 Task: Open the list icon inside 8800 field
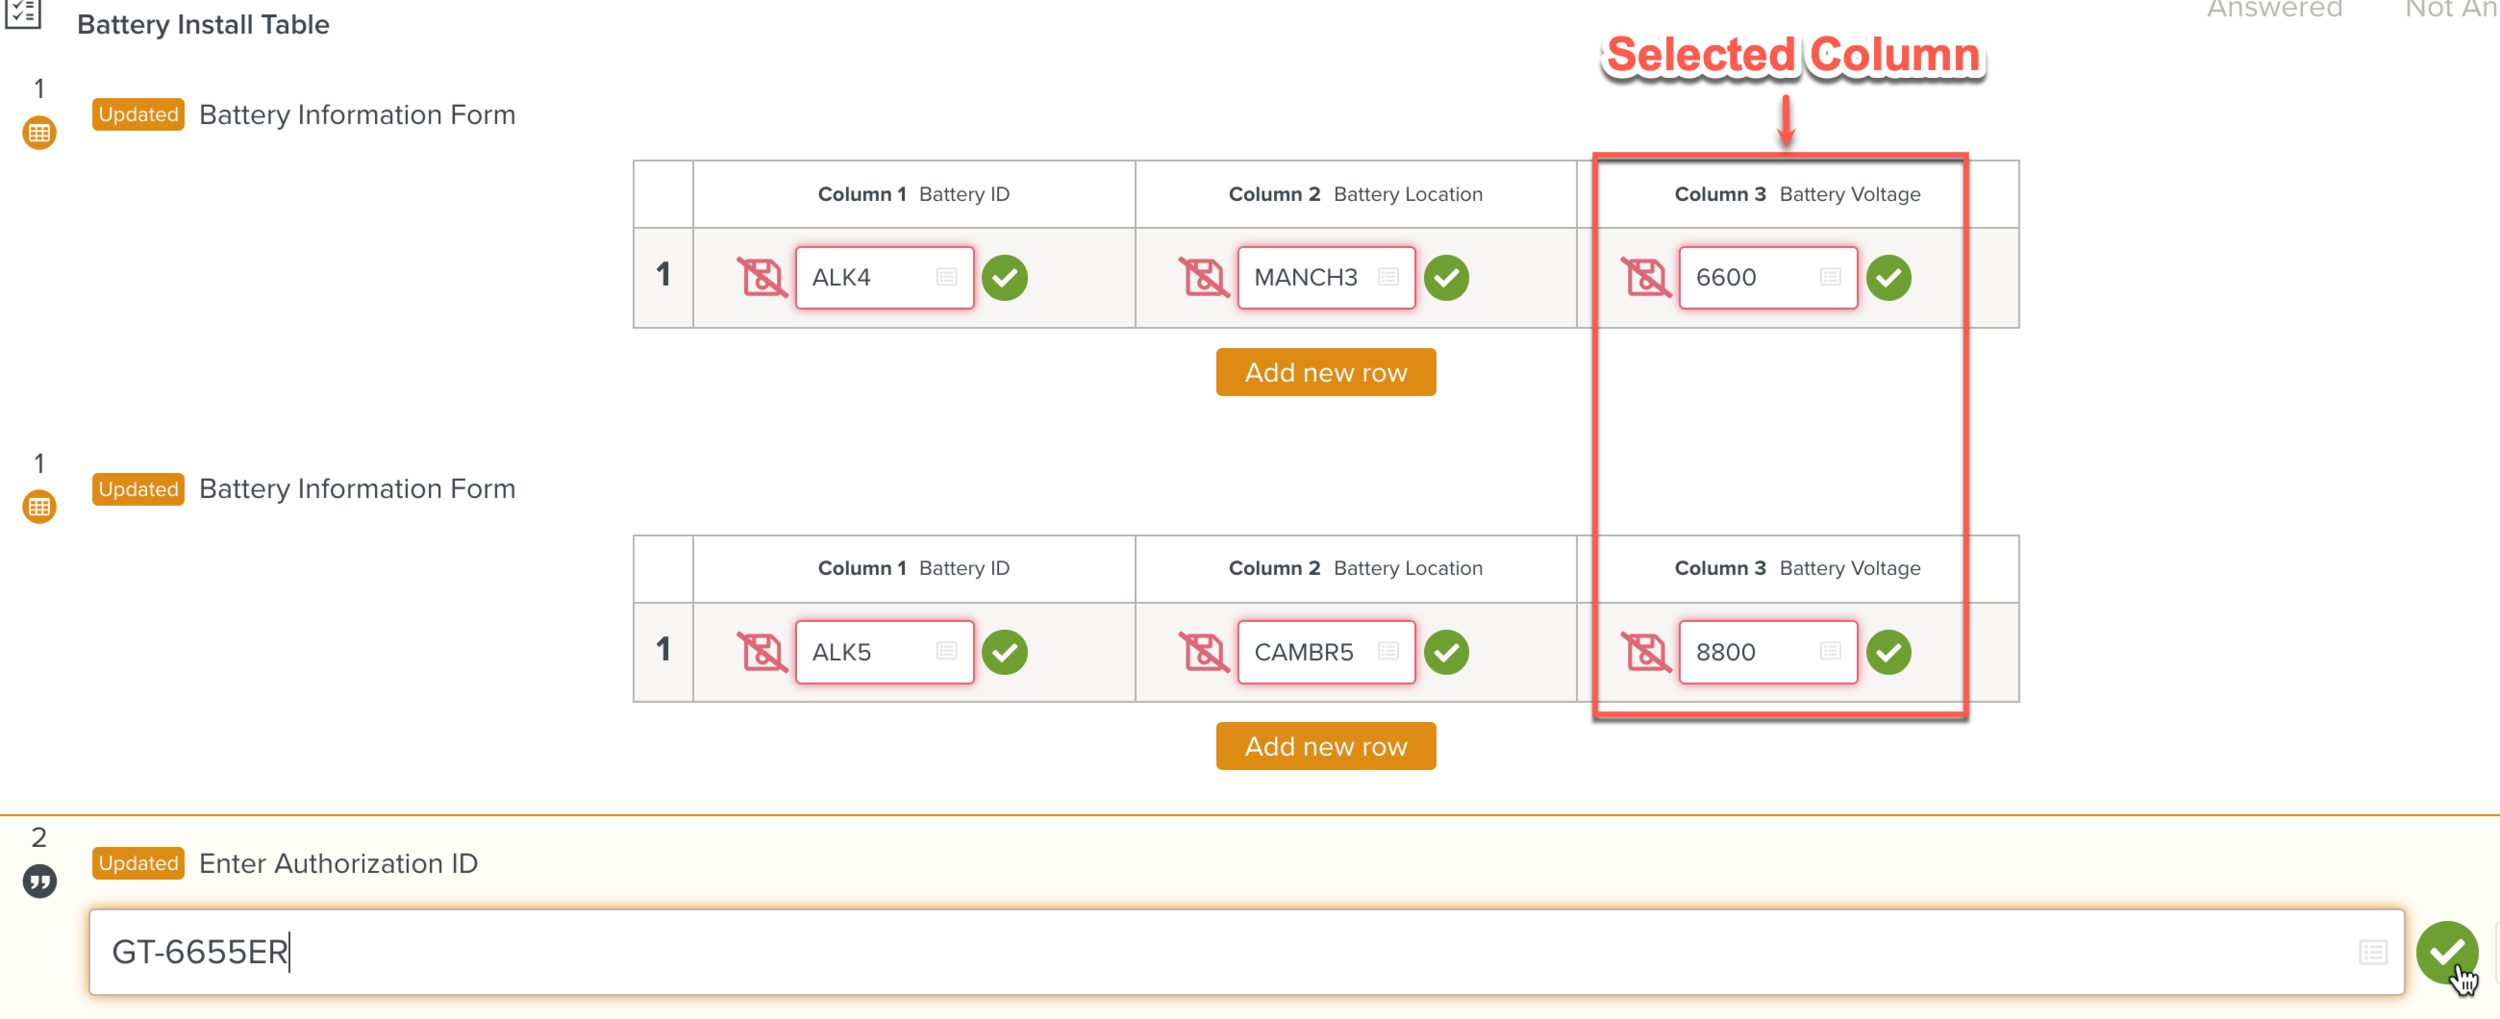point(1830,652)
